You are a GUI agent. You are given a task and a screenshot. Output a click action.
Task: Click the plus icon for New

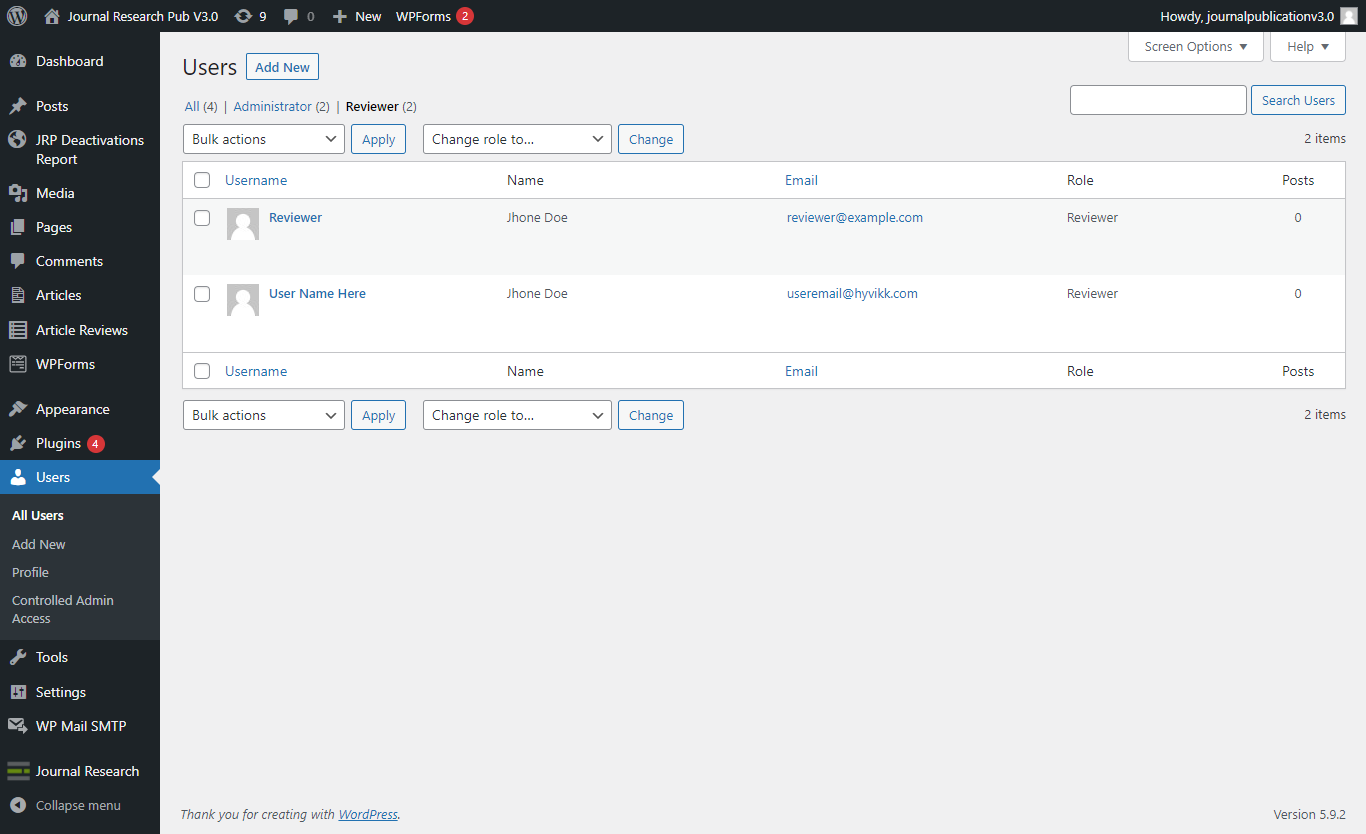[x=340, y=16]
